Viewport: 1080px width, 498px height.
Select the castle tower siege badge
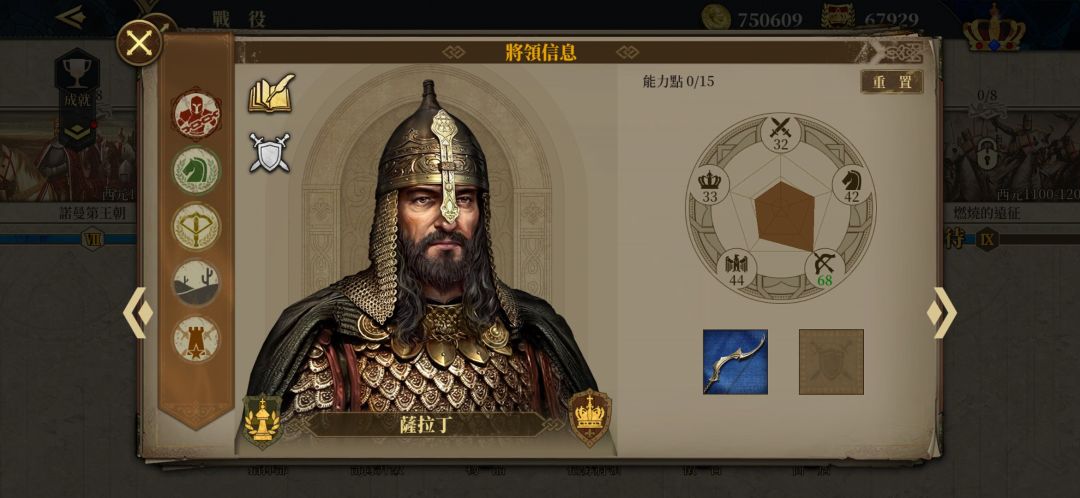tap(196, 340)
